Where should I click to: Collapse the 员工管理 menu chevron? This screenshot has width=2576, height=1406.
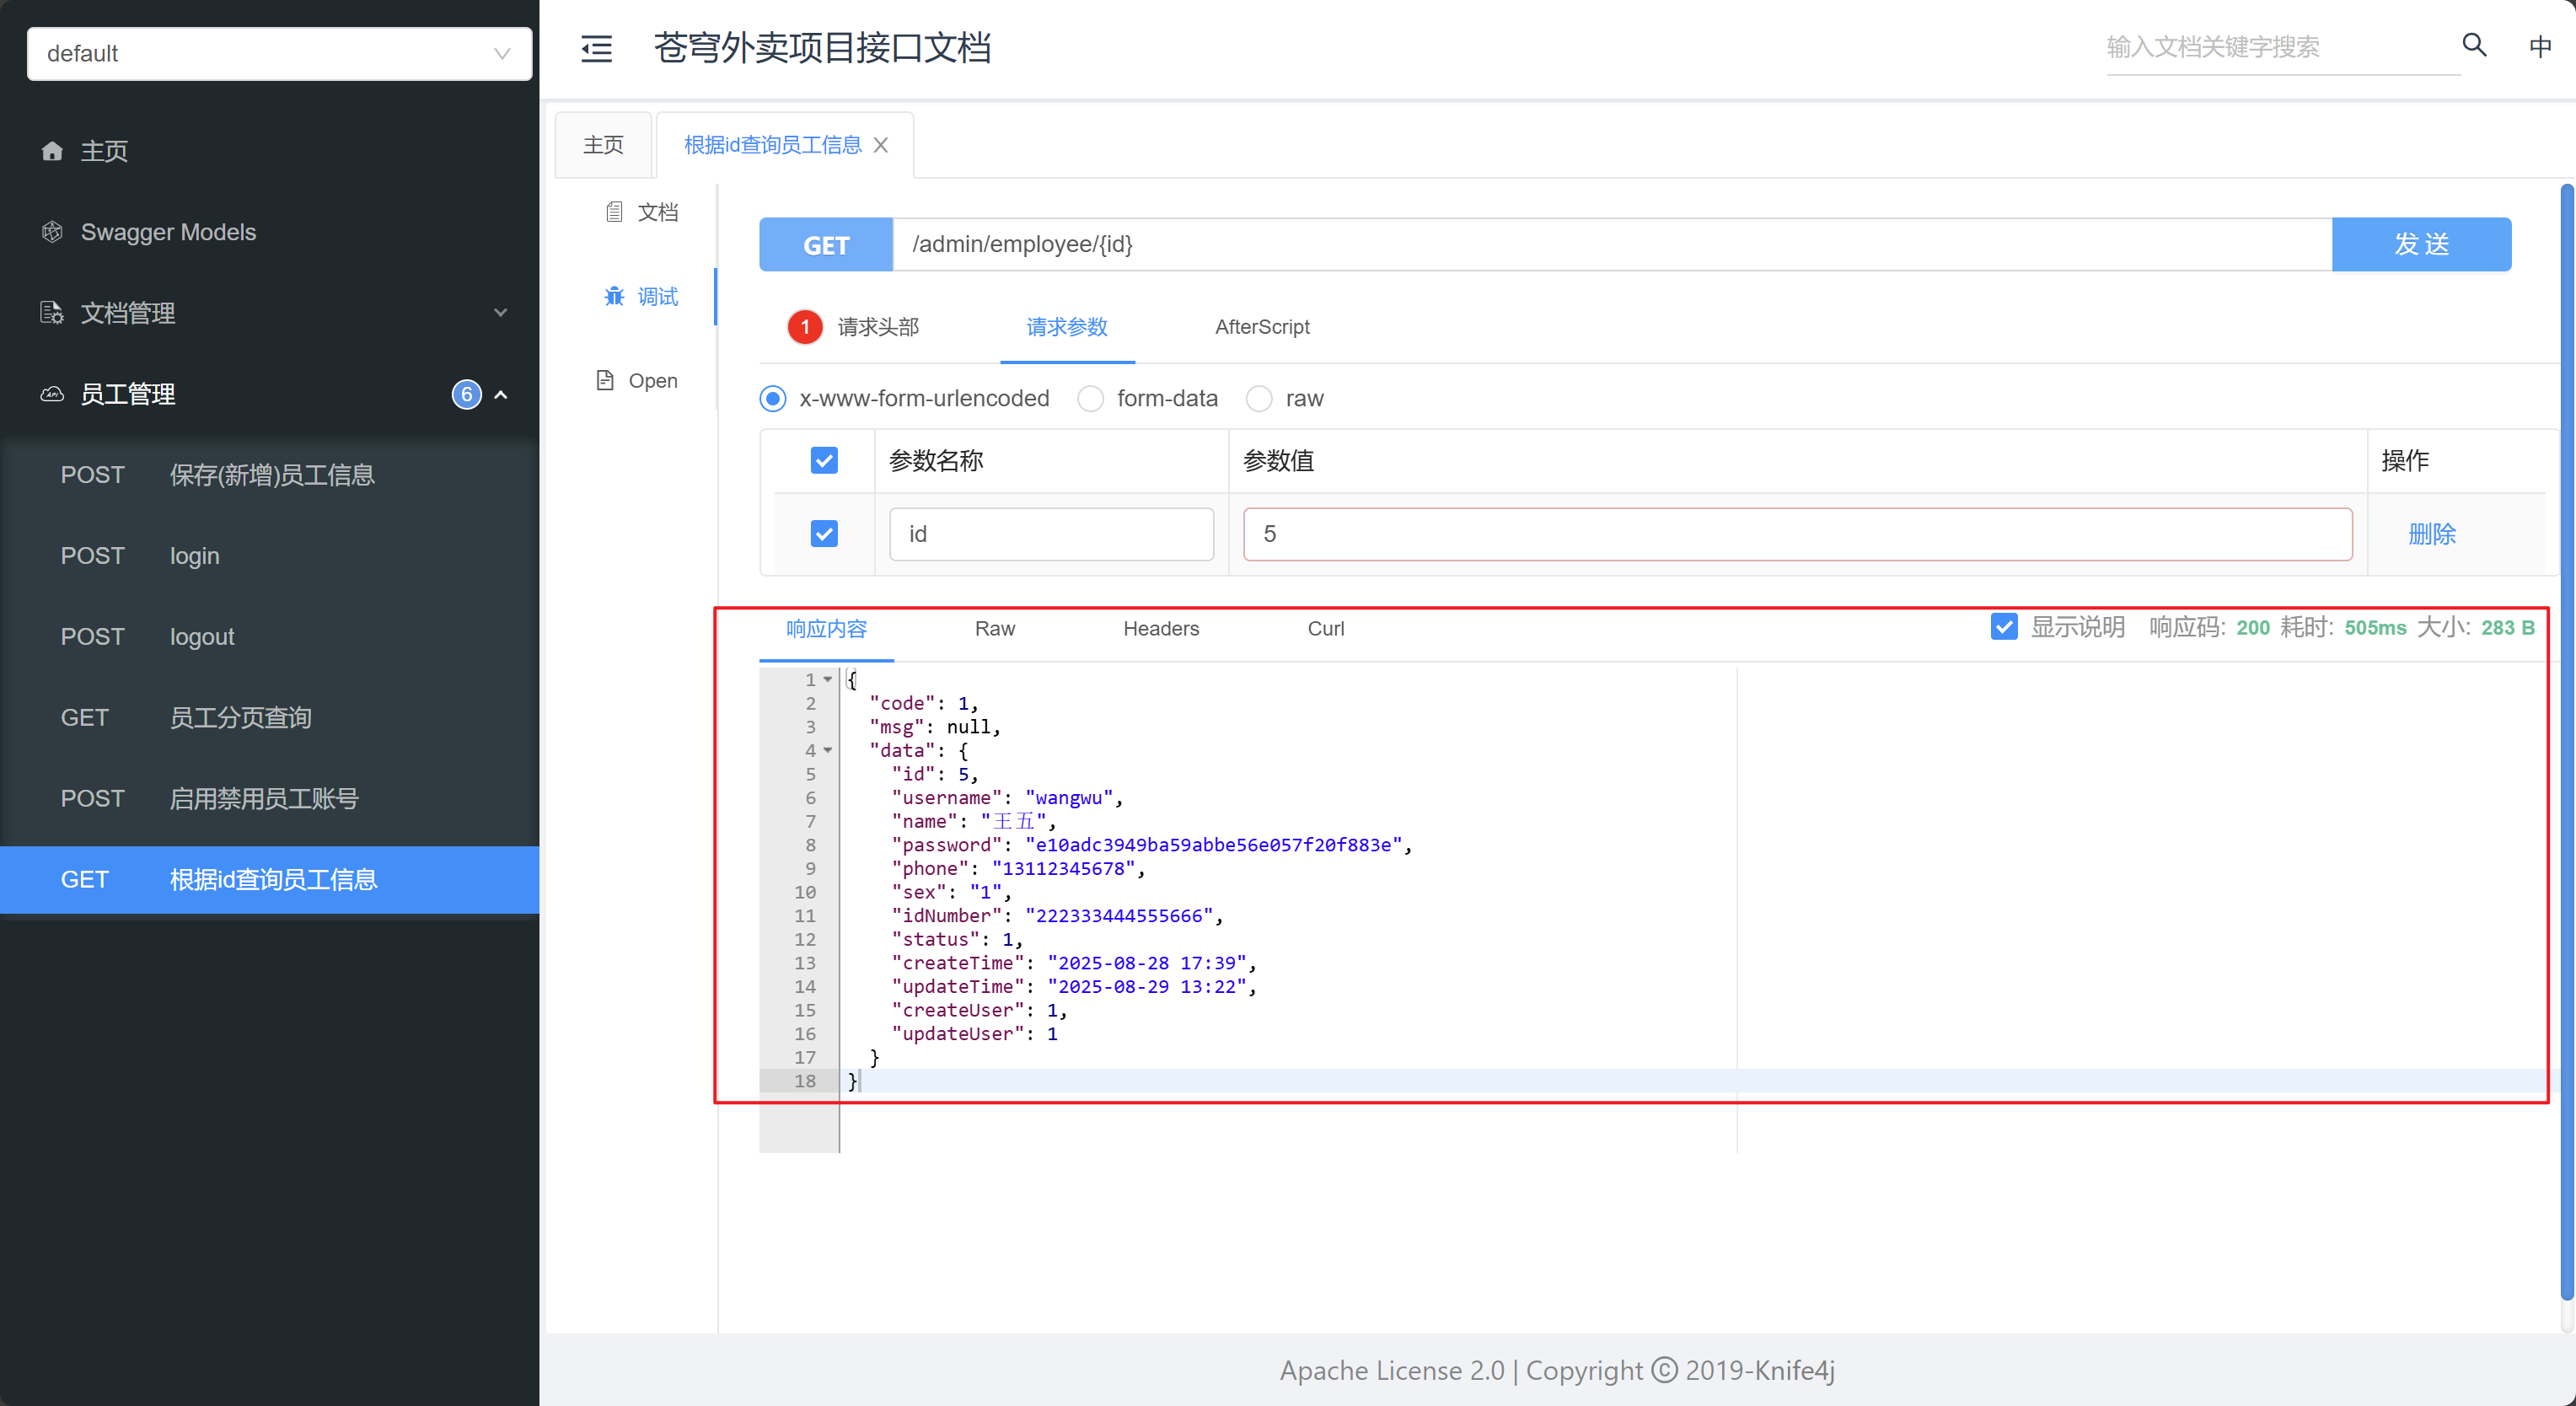501,394
